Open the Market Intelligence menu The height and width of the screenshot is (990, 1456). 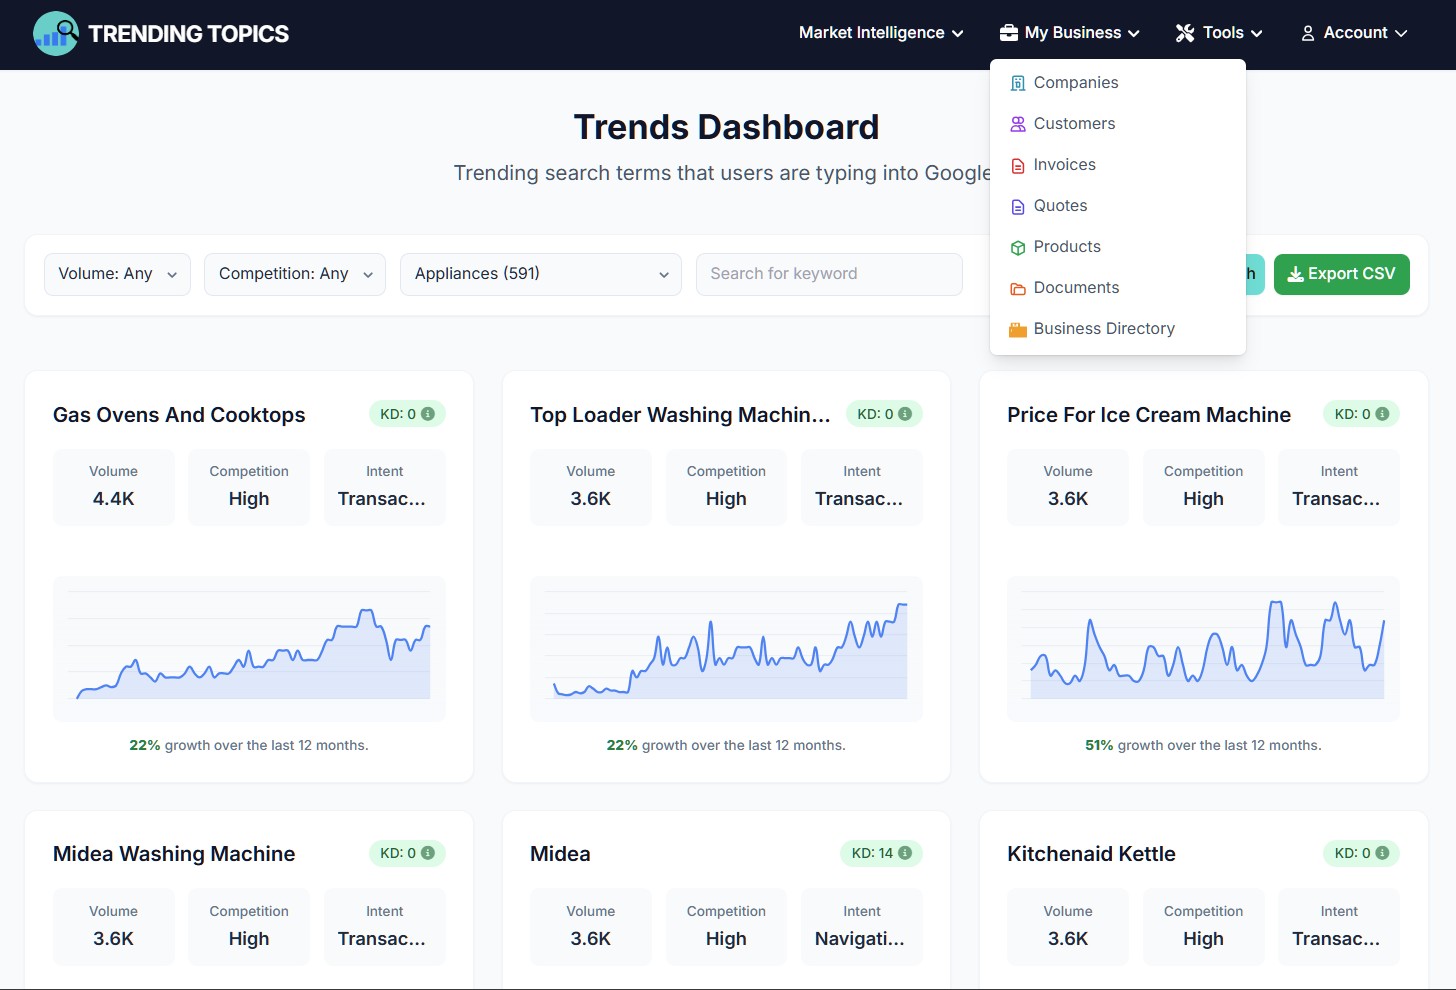point(880,32)
